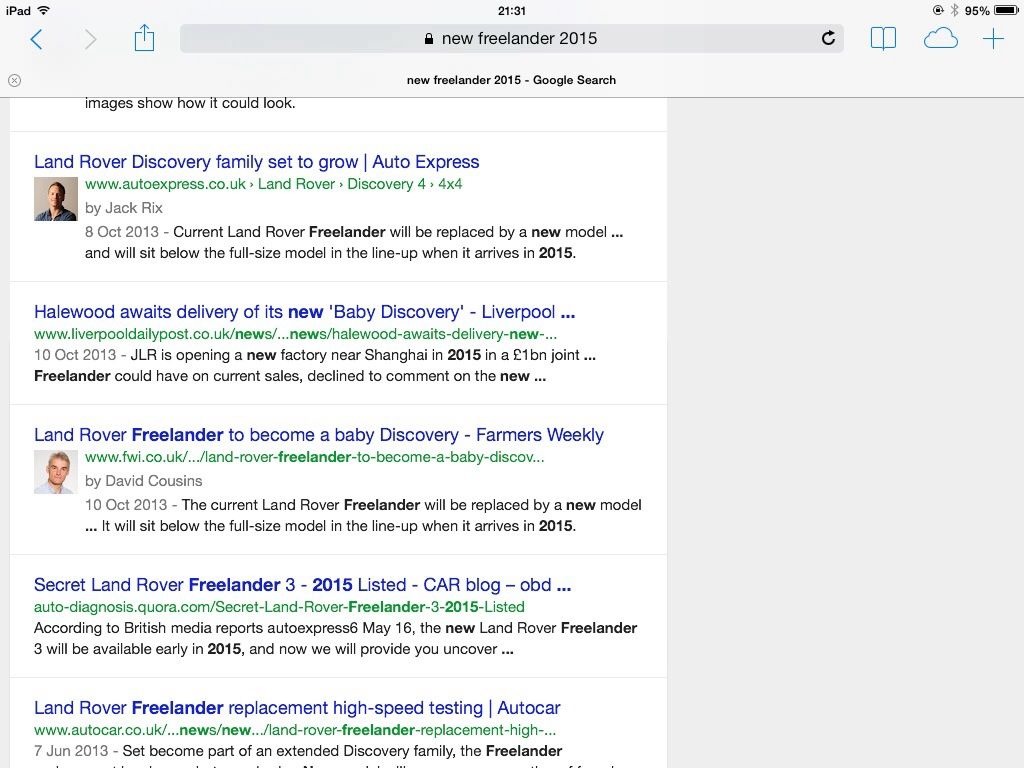Reload the page with the refresh icon

[x=828, y=38]
